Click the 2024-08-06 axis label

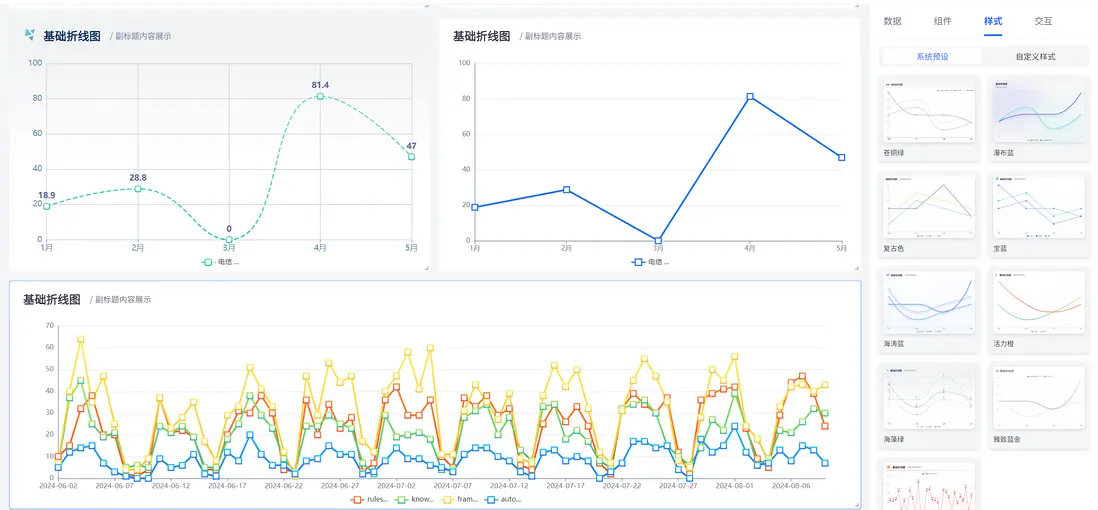pyautogui.click(x=793, y=485)
